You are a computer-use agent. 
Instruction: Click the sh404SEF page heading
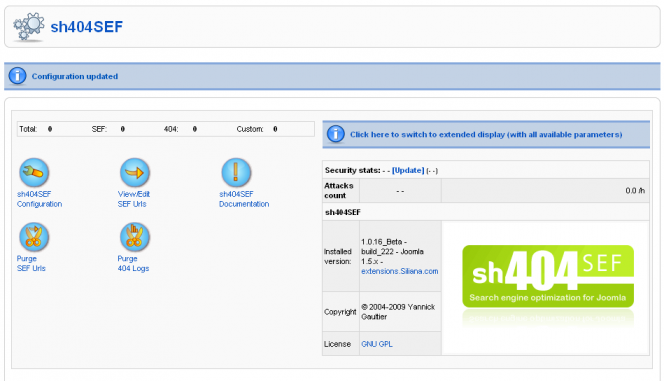click(86, 27)
